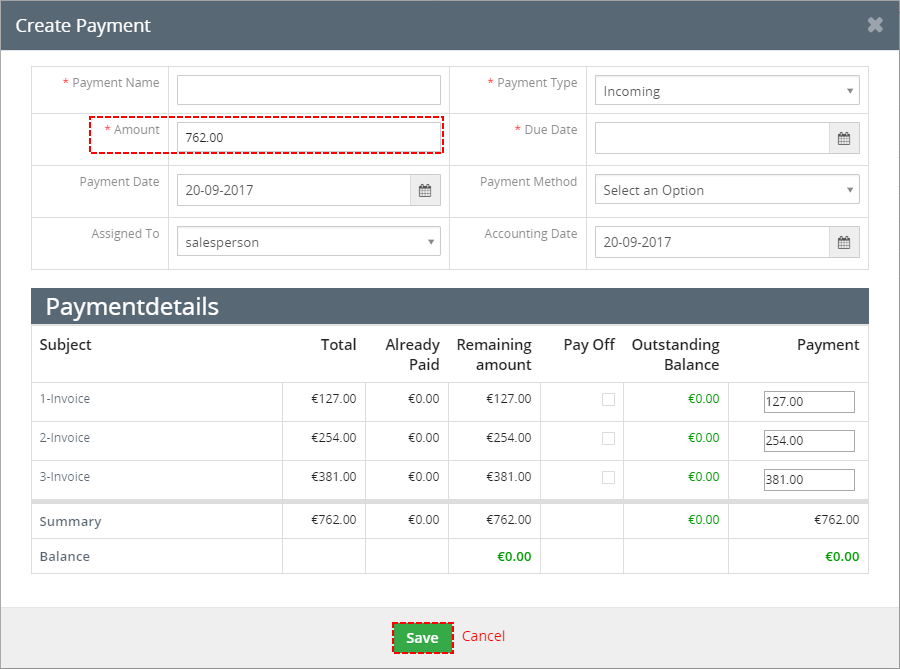Check Pay Off for 3-Invoice

608,477
